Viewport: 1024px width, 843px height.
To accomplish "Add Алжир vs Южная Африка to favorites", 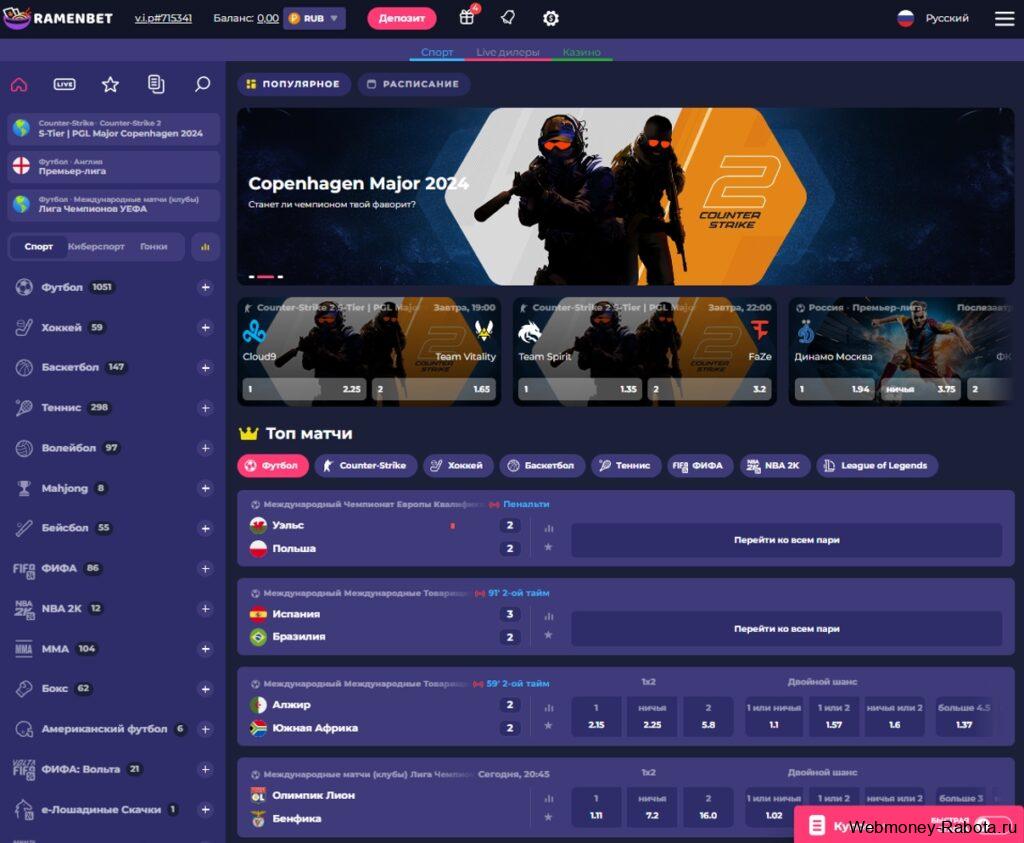I will 549,725.
